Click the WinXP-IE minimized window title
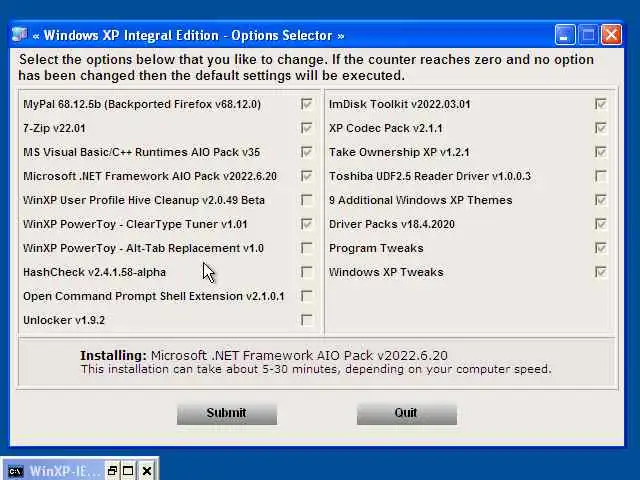 (x=64, y=471)
